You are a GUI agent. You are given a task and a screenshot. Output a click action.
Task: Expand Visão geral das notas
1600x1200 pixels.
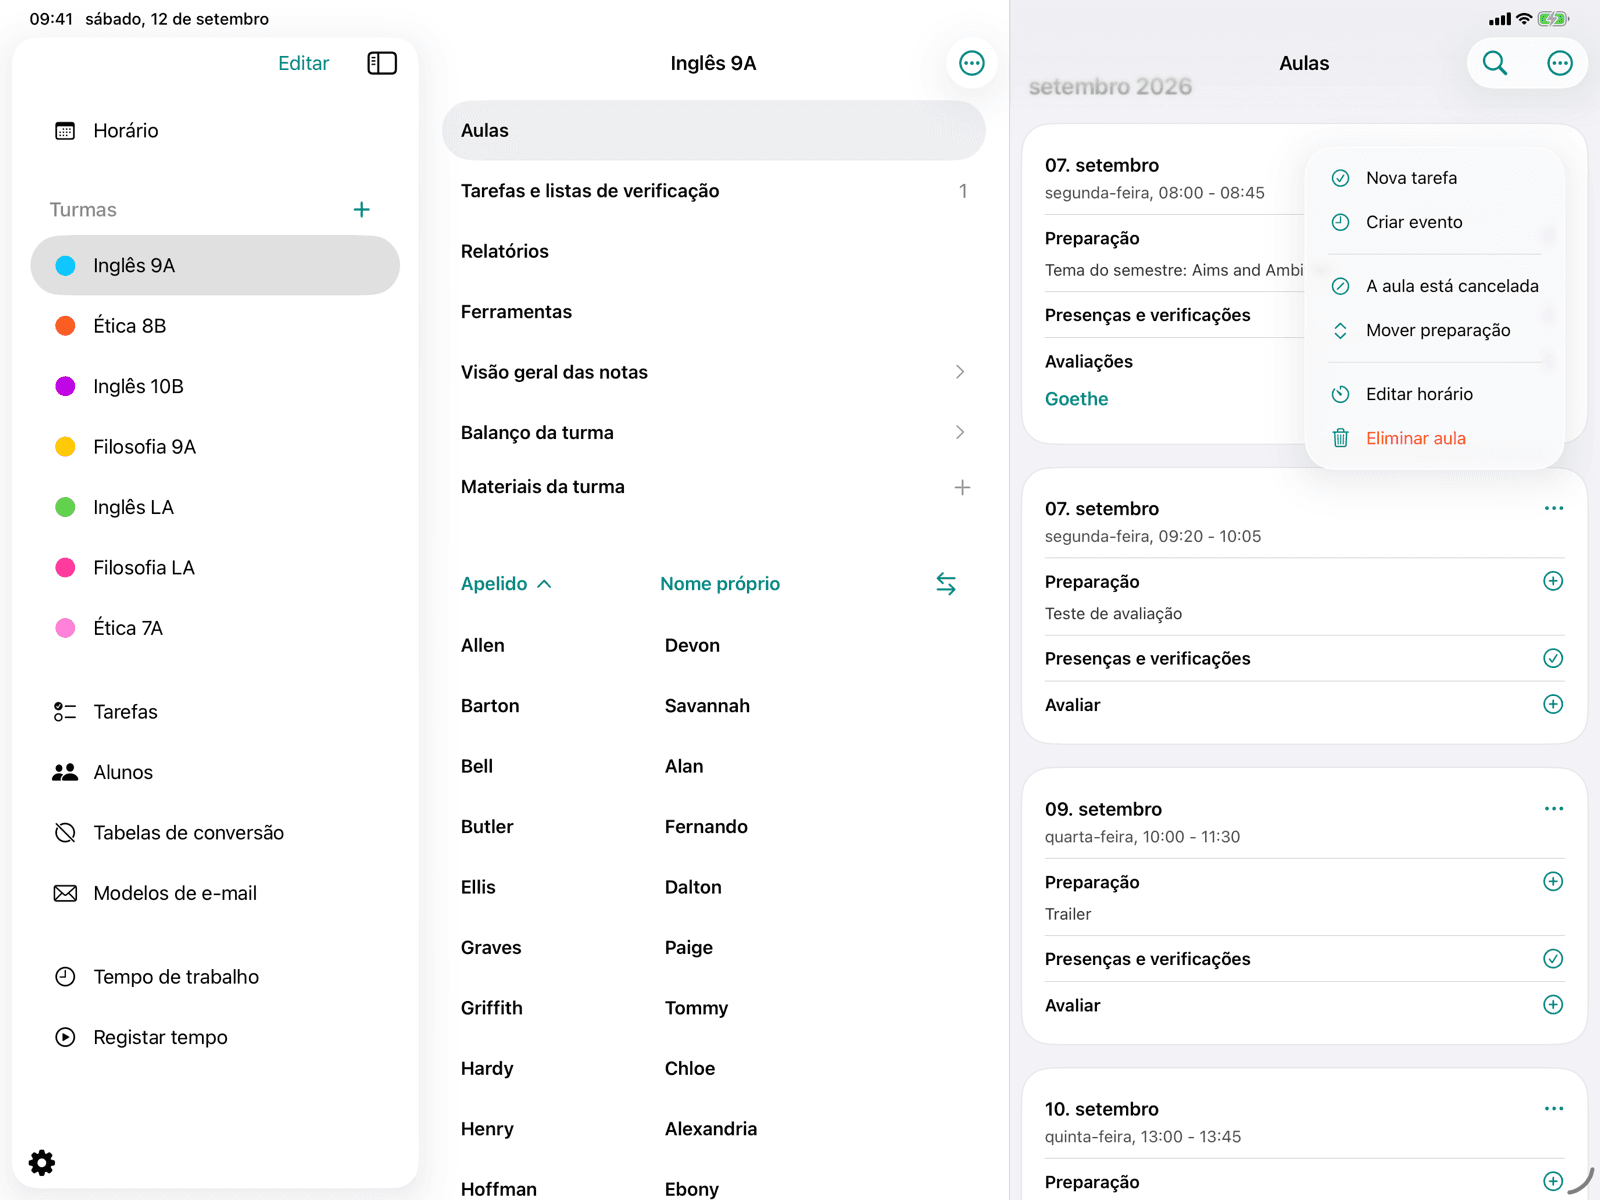click(714, 372)
